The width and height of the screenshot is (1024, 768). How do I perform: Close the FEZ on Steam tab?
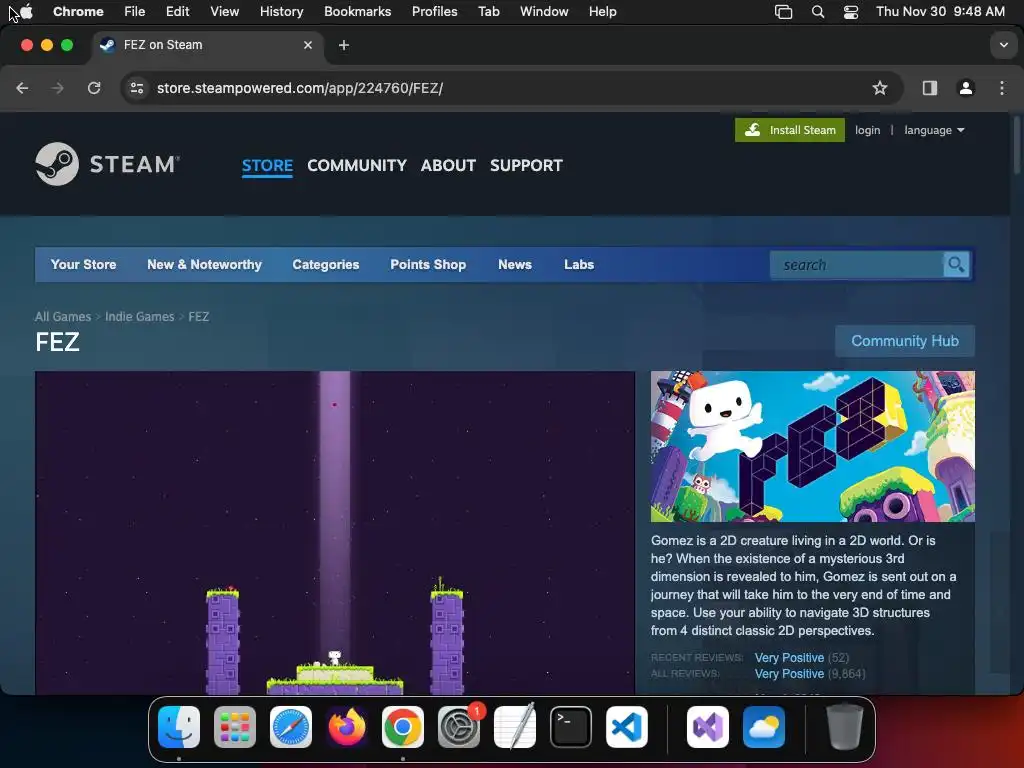coord(308,45)
